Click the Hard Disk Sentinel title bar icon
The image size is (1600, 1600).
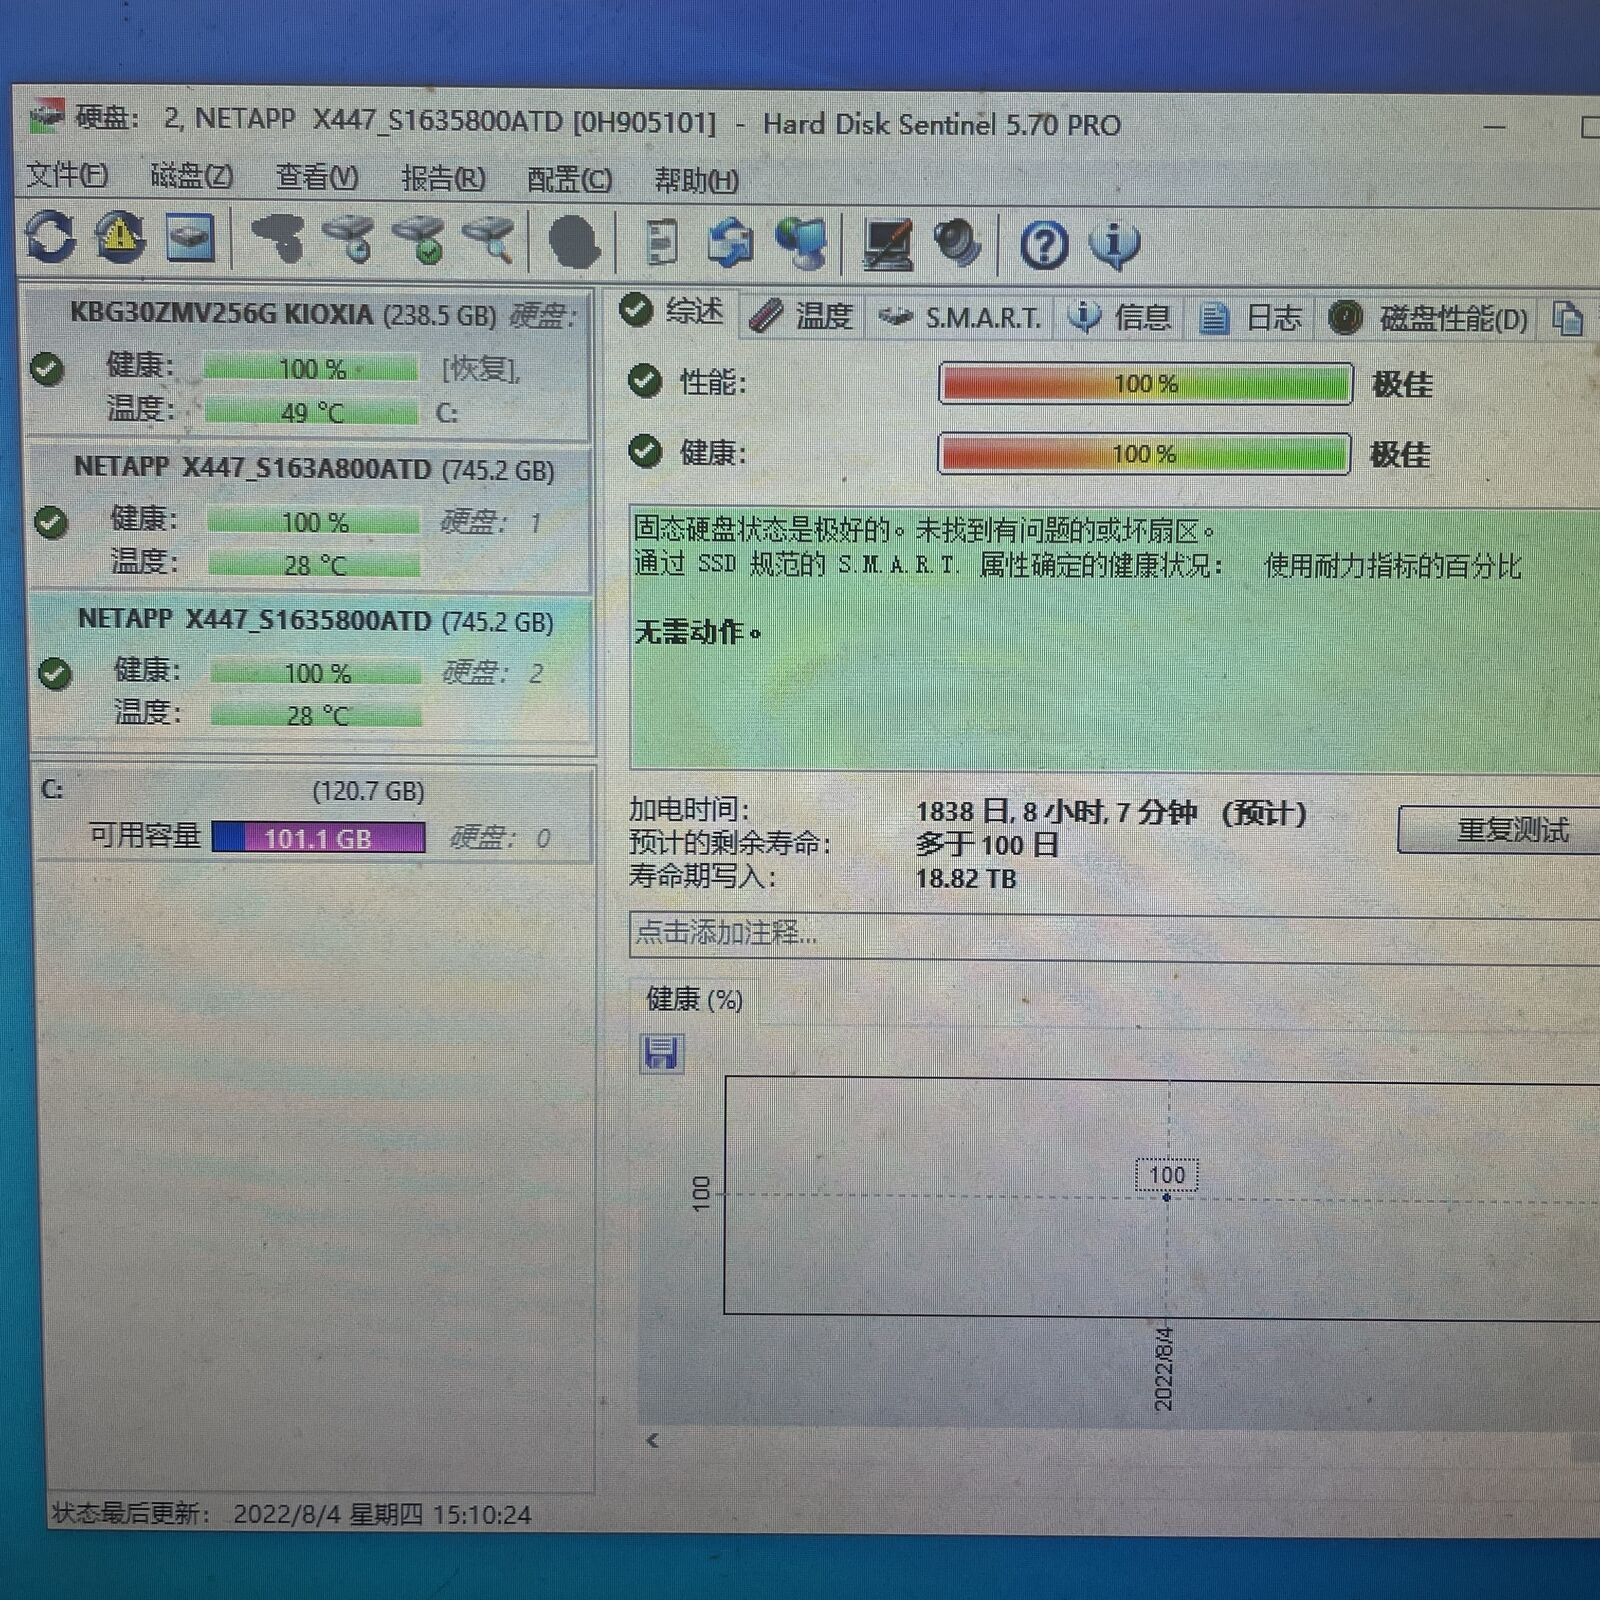pyautogui.click(x=46, y=116)
